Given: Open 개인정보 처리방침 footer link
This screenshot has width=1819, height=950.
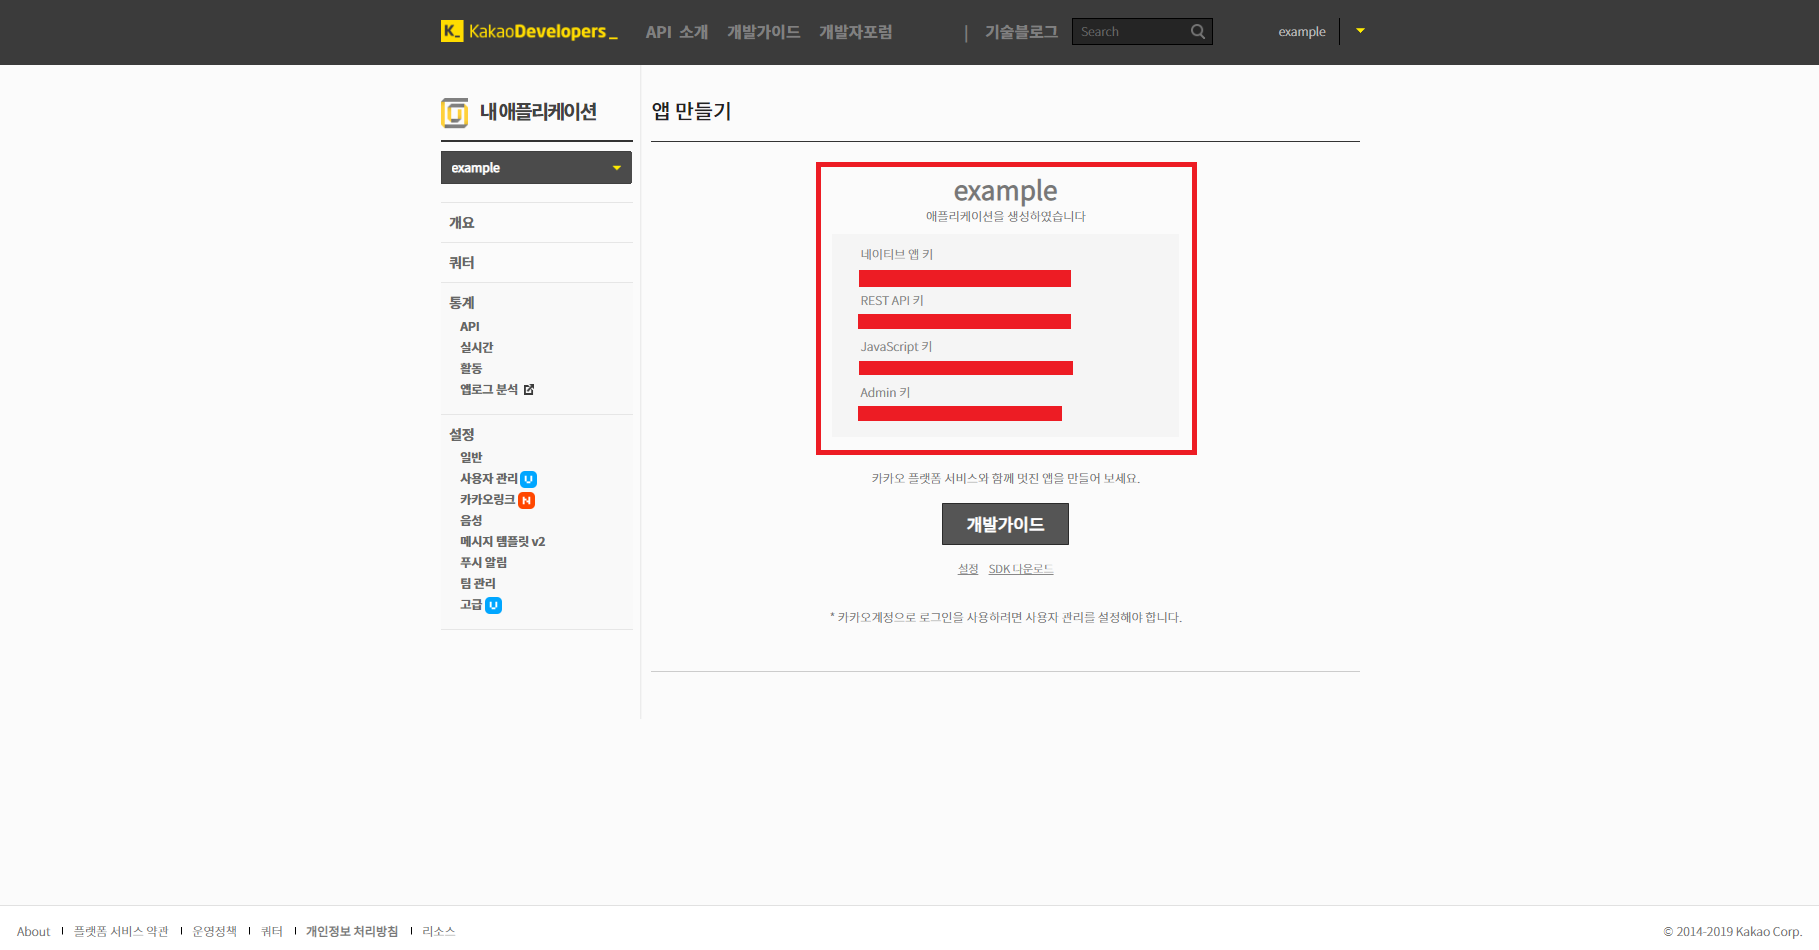Looking at the screenshot, I should [x=352, y=932].
